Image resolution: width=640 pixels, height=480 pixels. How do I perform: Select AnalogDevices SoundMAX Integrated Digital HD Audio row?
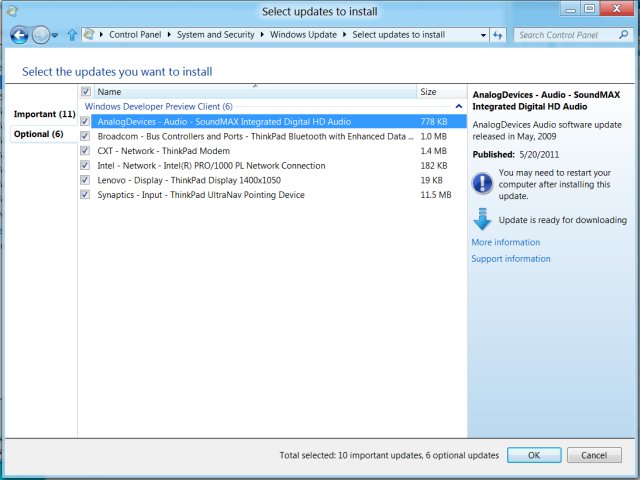(x=279, y=122)
